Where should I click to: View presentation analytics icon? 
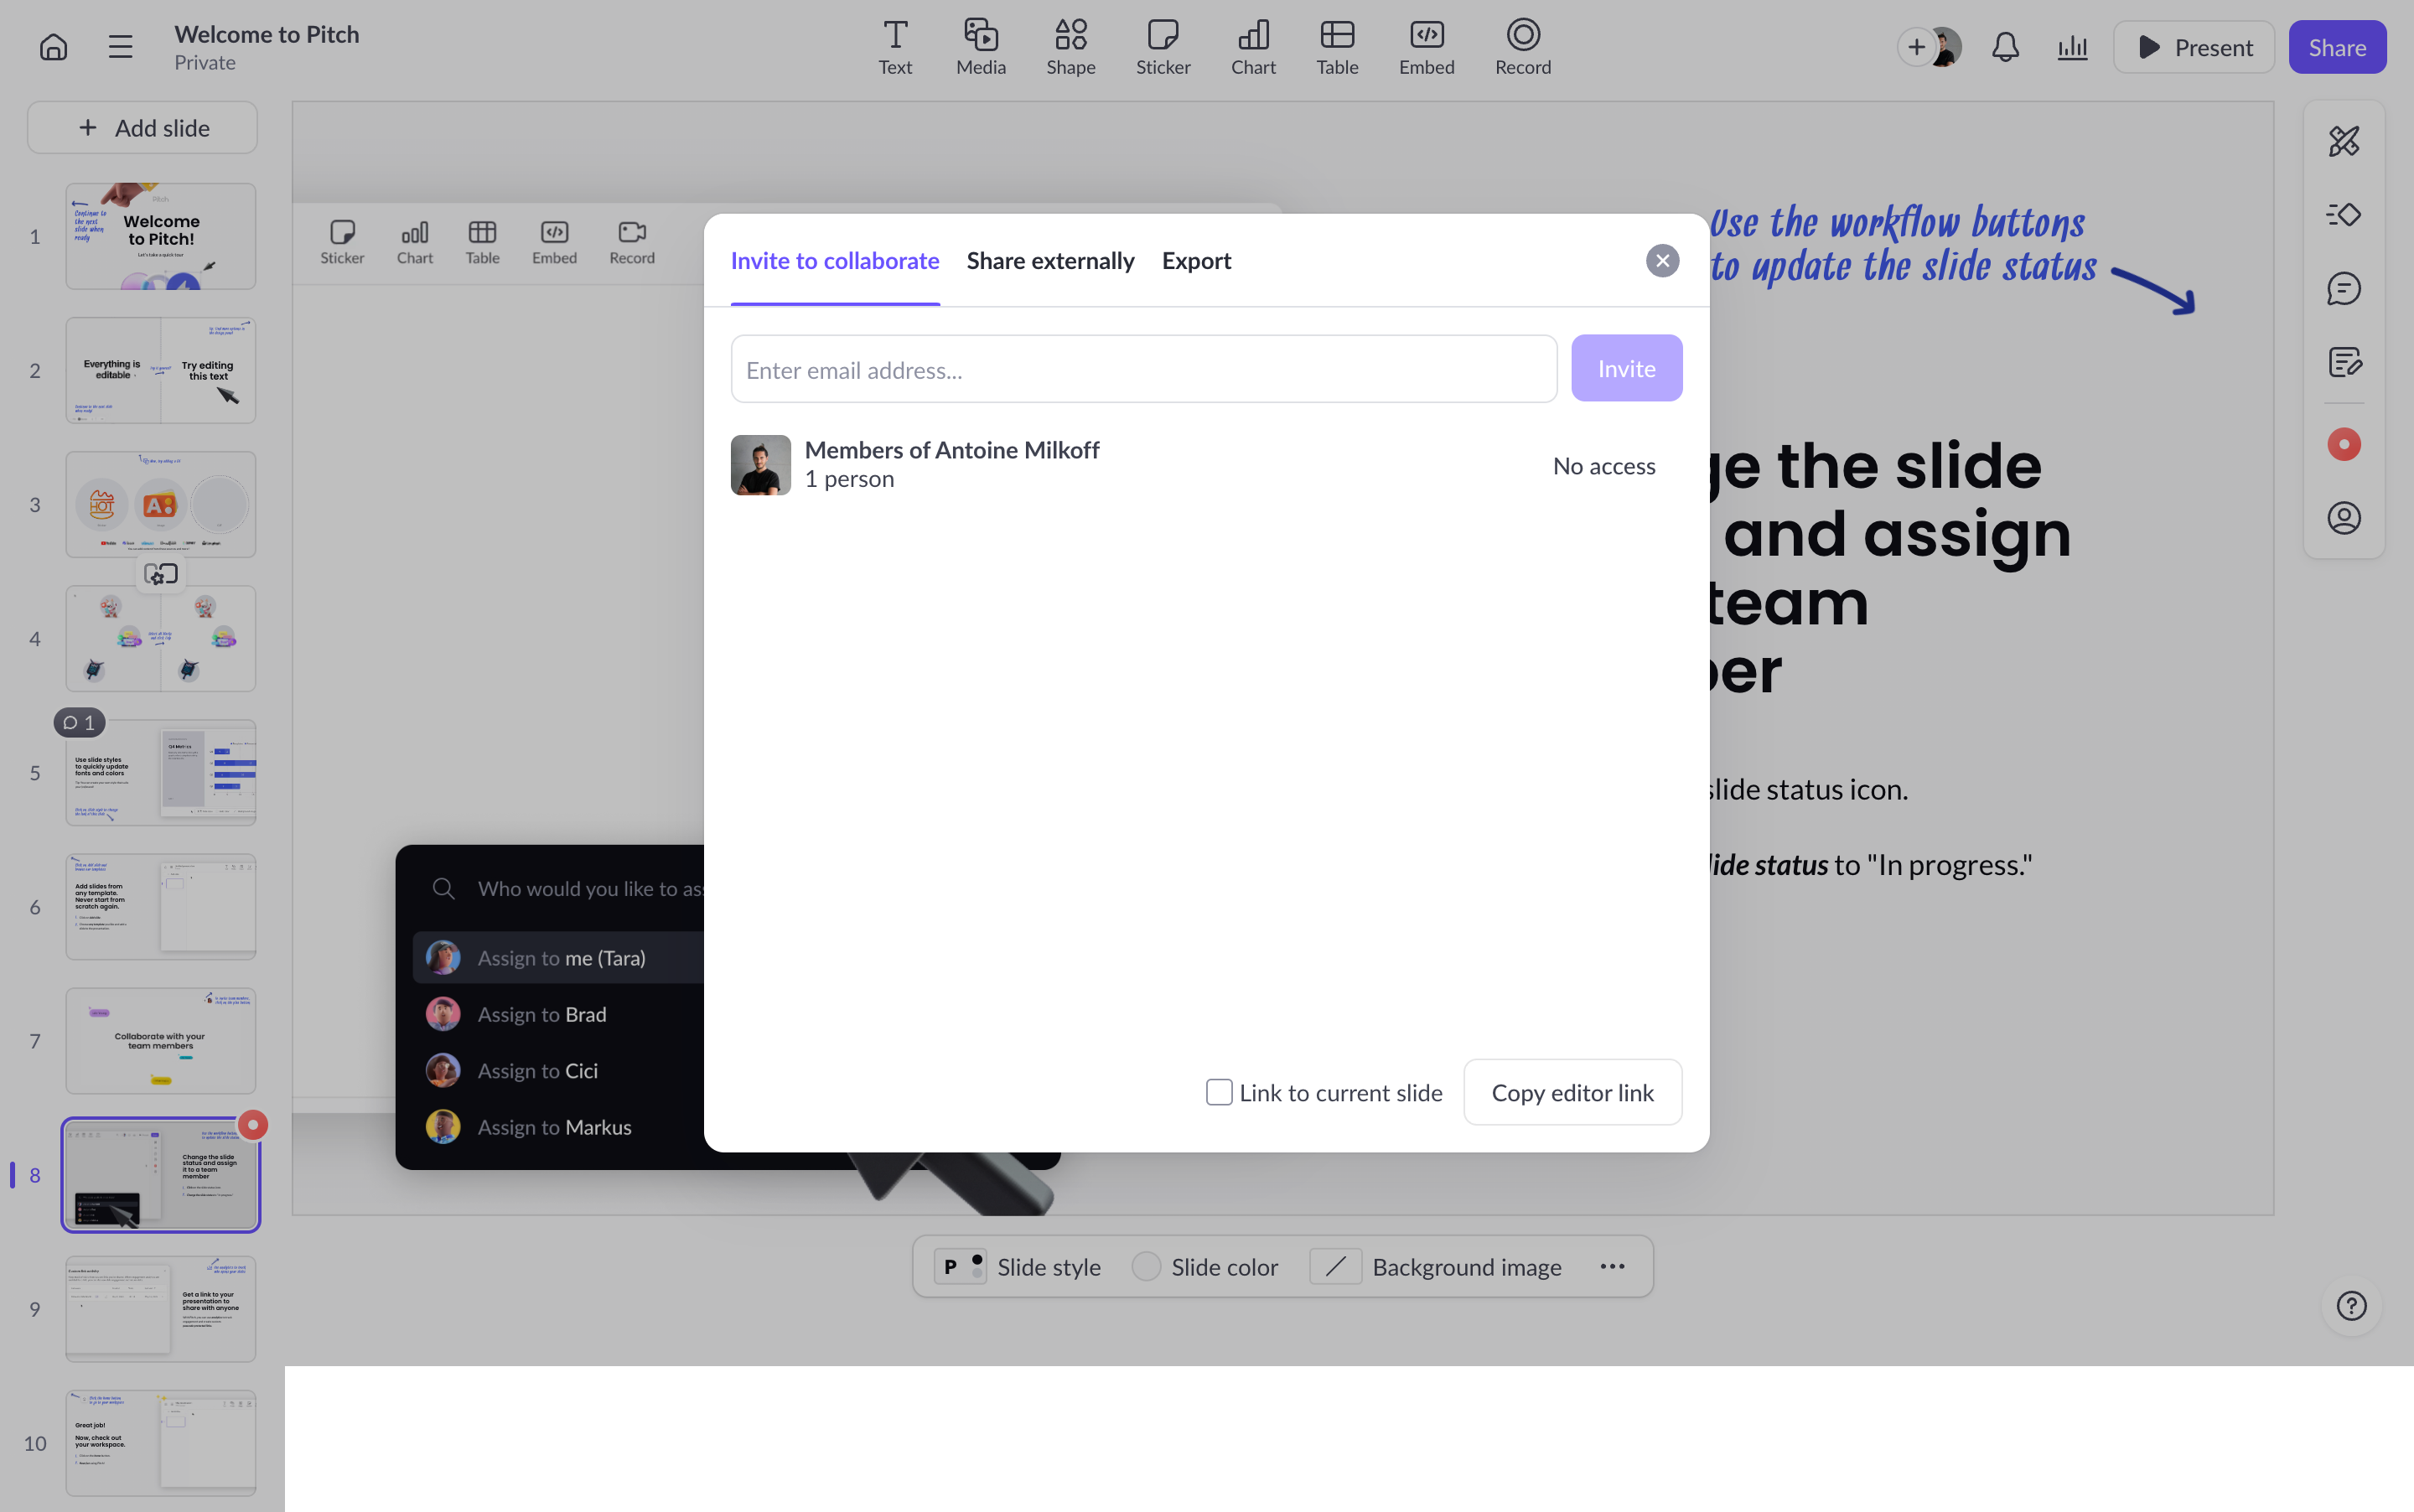coord(2072,47)
